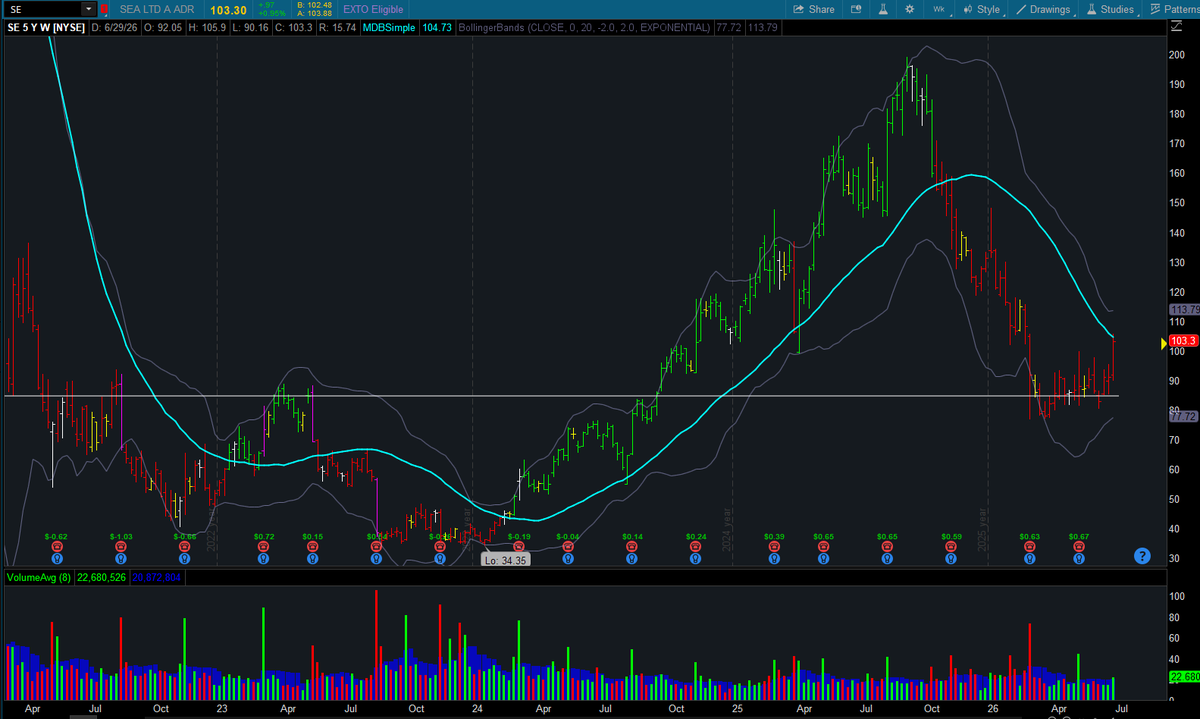The image size is (1200, 719).
Task: Click the blue event icon under $0.59
Action: 951,559
